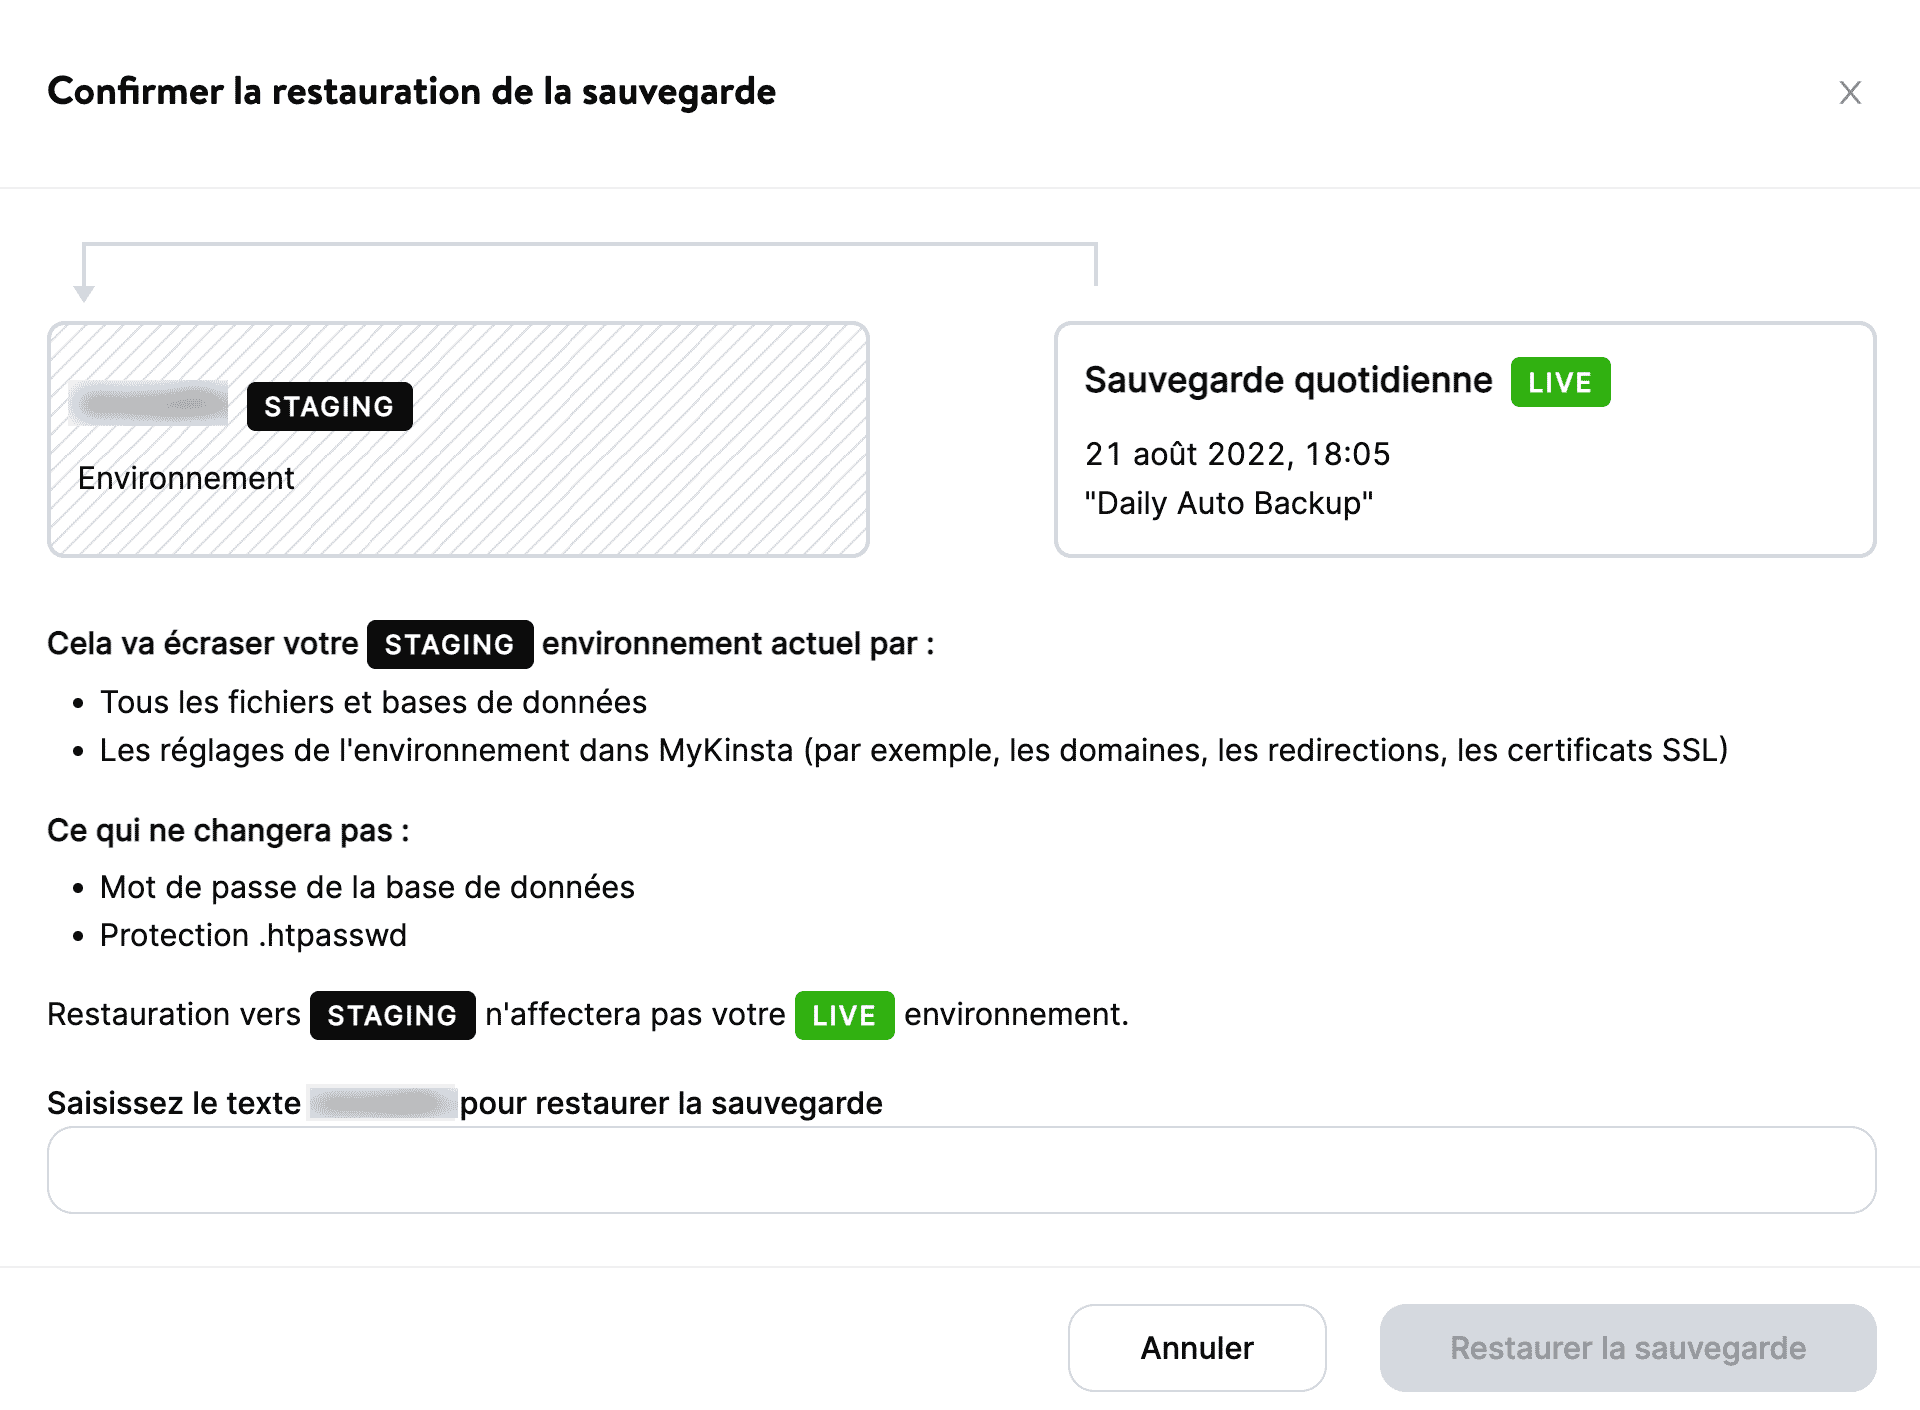Focus the confirmation text input field
1920x1410 pixels.
(x=960, y=1169)
